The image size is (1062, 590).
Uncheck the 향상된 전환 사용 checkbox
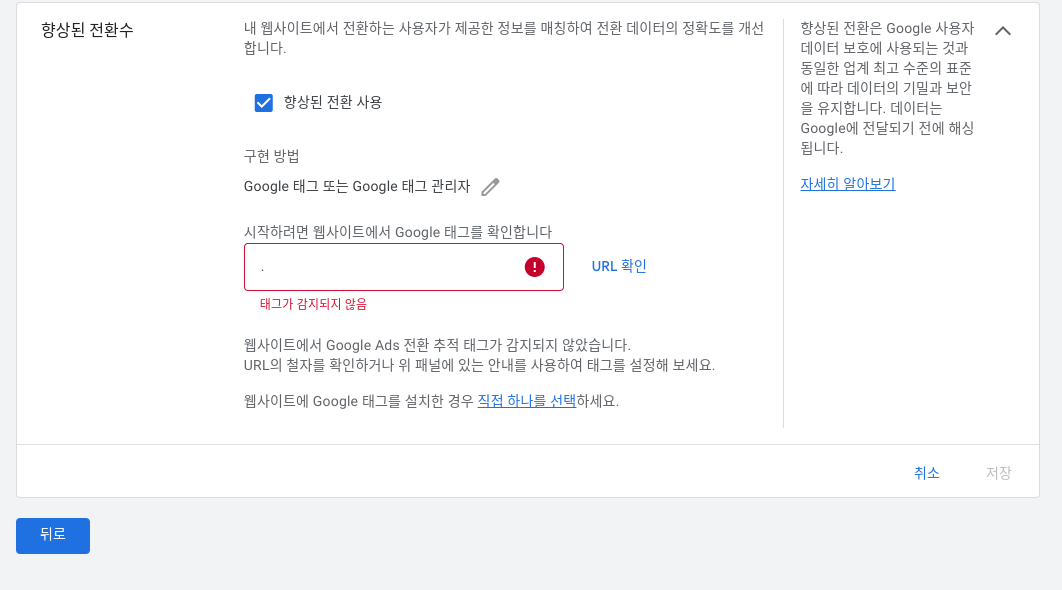[x=263, y=102]
